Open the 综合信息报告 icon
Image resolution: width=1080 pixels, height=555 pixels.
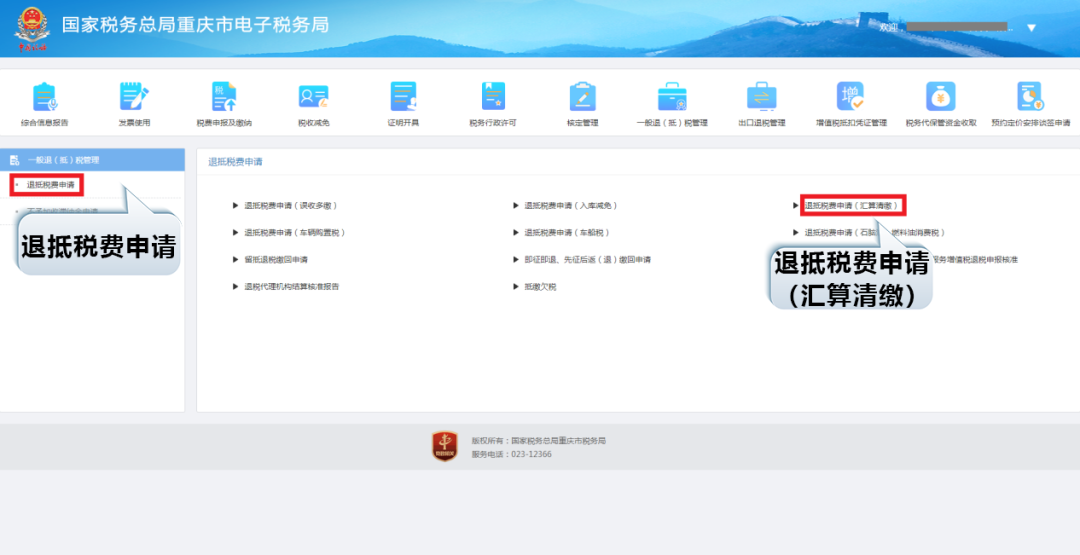point(45,96)
